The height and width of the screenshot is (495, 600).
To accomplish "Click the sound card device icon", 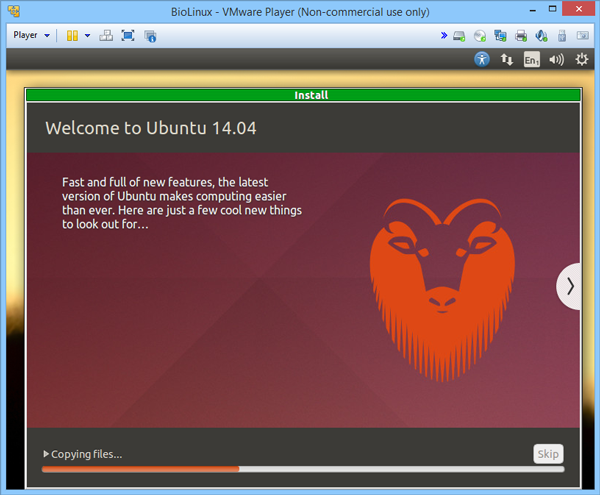I will pyautogui.click(x=541, y=36).
